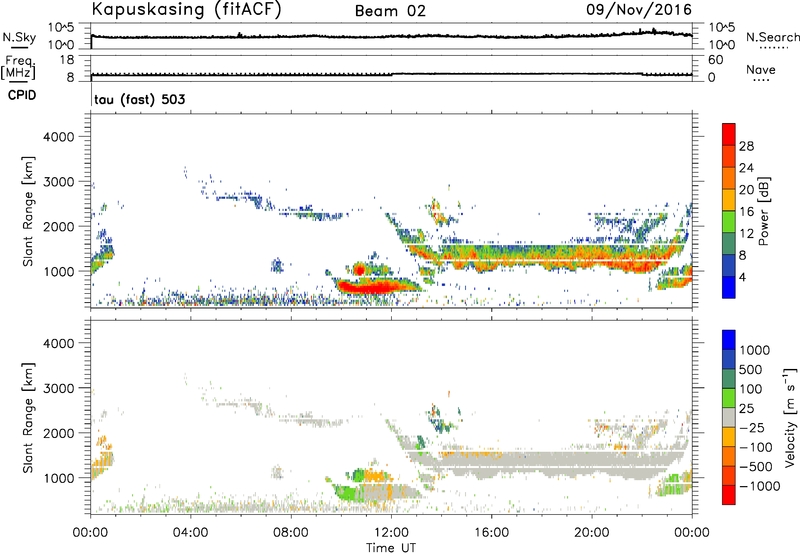Click the "20:00" time tick label

click(591, 533)
